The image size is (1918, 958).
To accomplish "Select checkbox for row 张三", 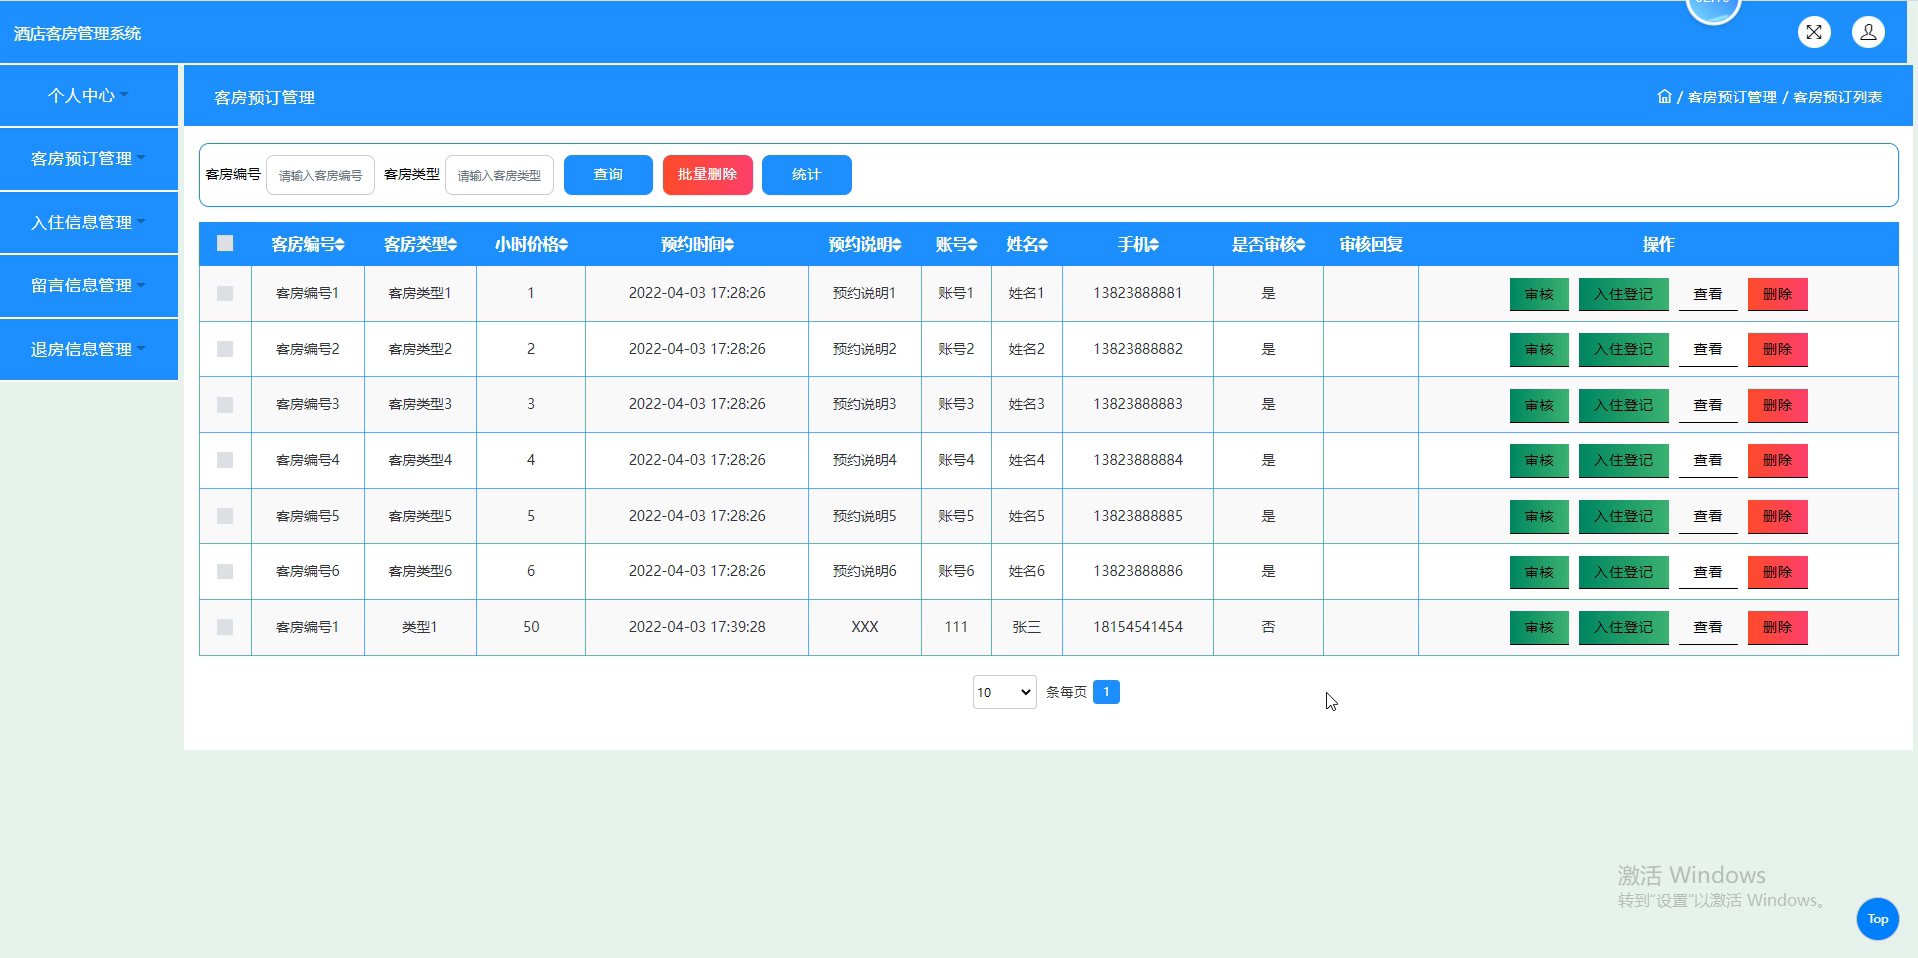I will point(225,627).
